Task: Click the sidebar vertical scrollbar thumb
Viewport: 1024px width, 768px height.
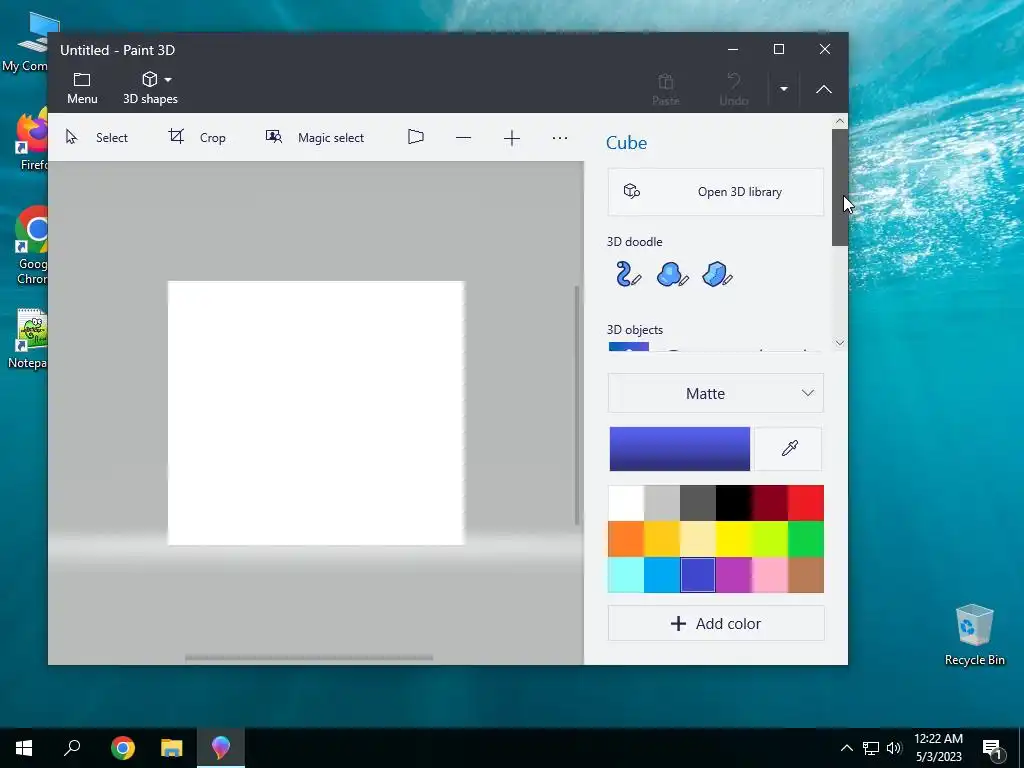Action: [x=840, y=187]
